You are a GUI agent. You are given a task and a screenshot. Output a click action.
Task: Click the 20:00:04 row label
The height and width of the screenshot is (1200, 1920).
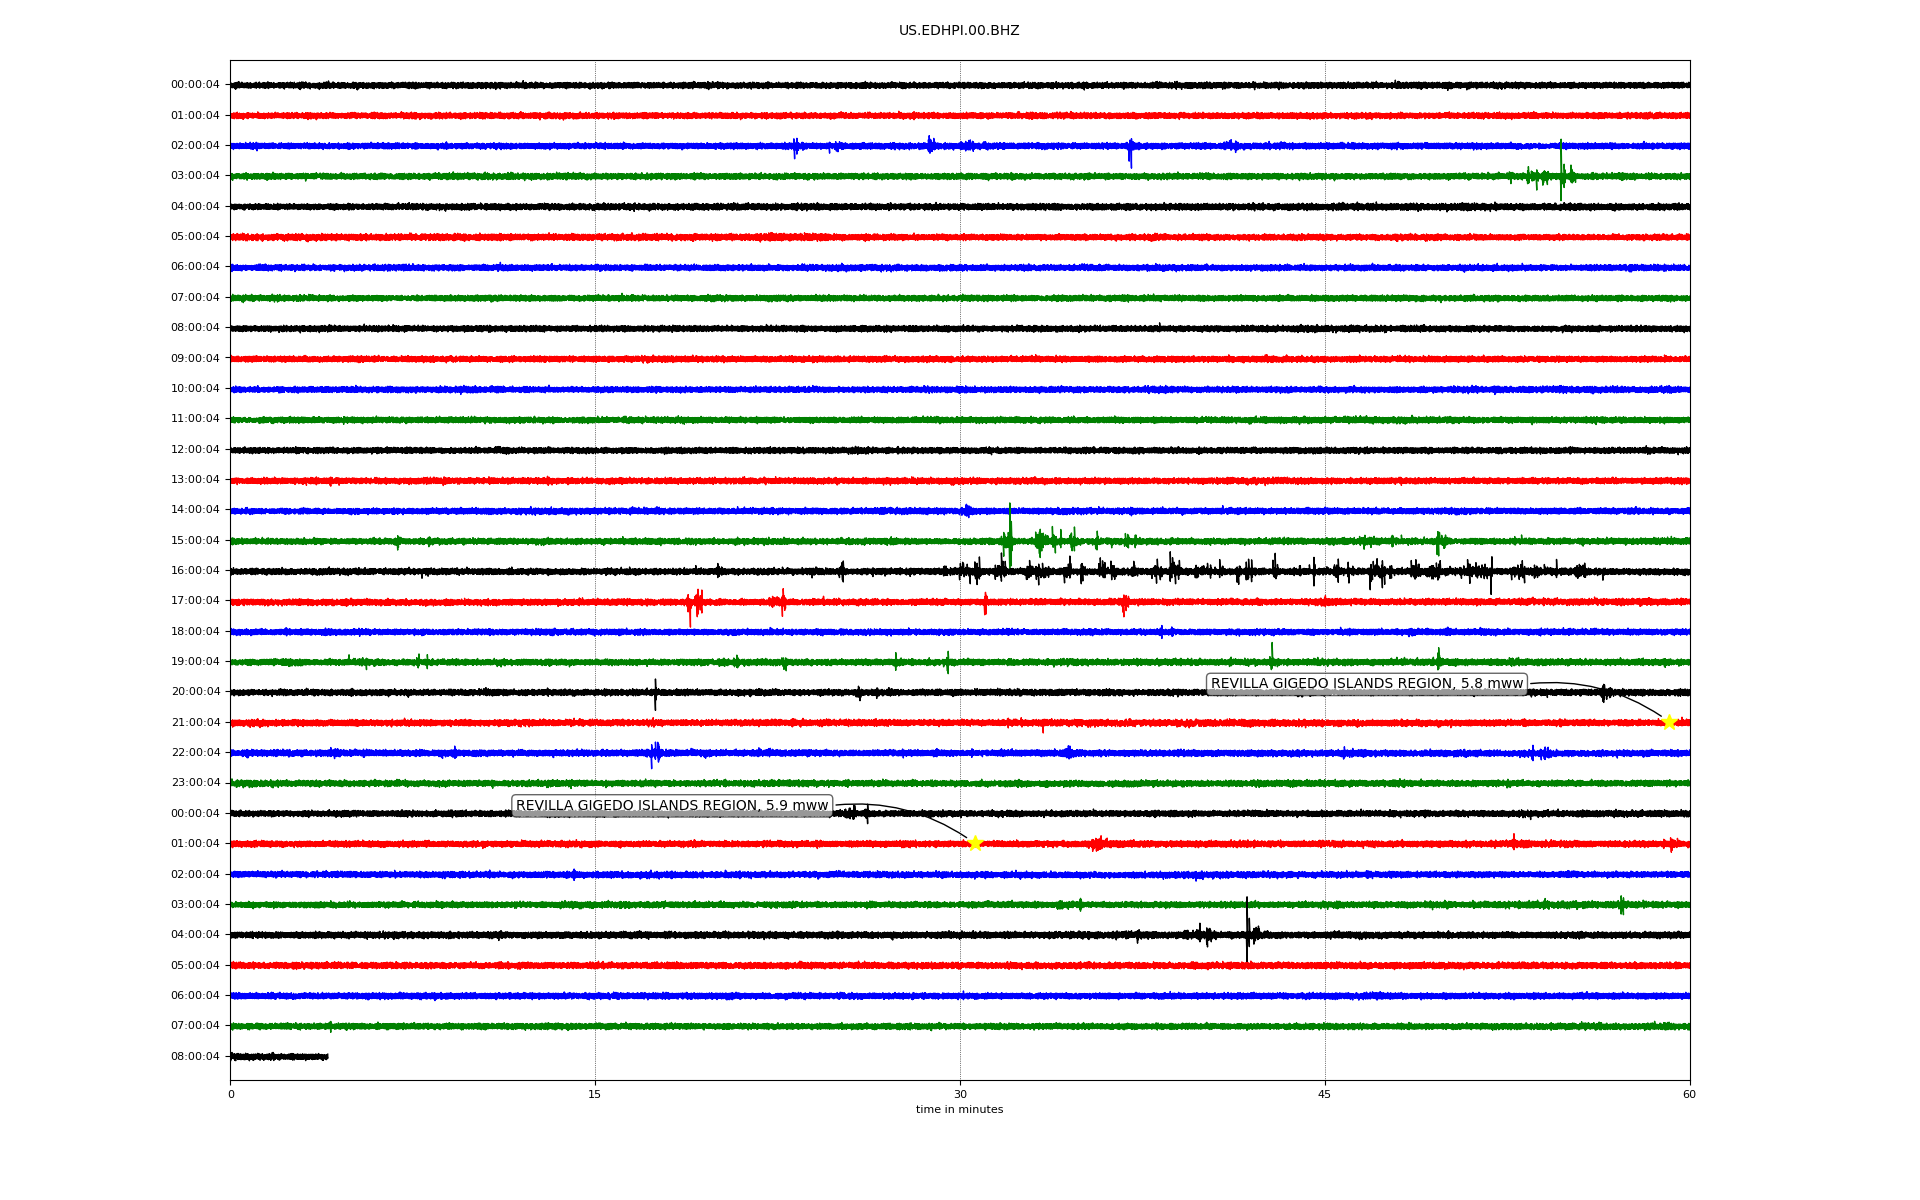195,692
